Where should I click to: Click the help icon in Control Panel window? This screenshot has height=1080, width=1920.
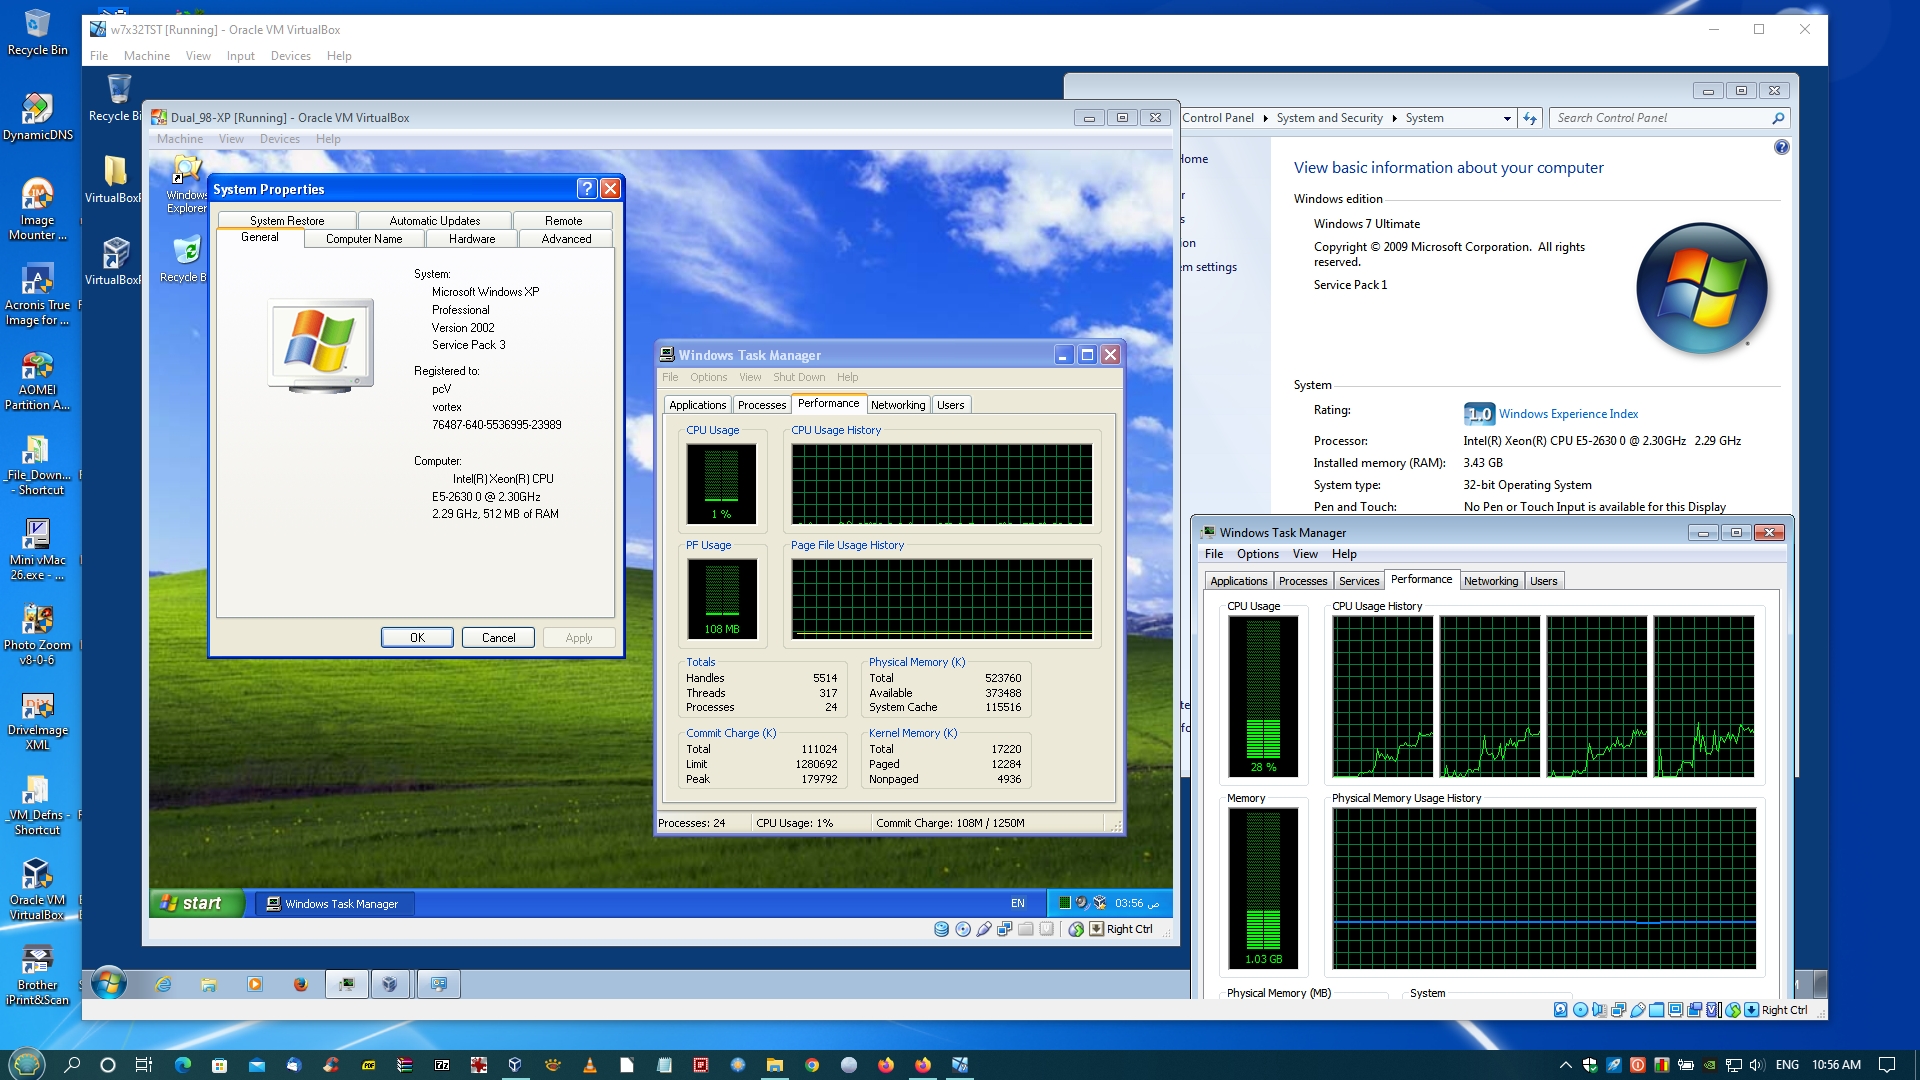pyautogui.click(x=1782, y=147)
